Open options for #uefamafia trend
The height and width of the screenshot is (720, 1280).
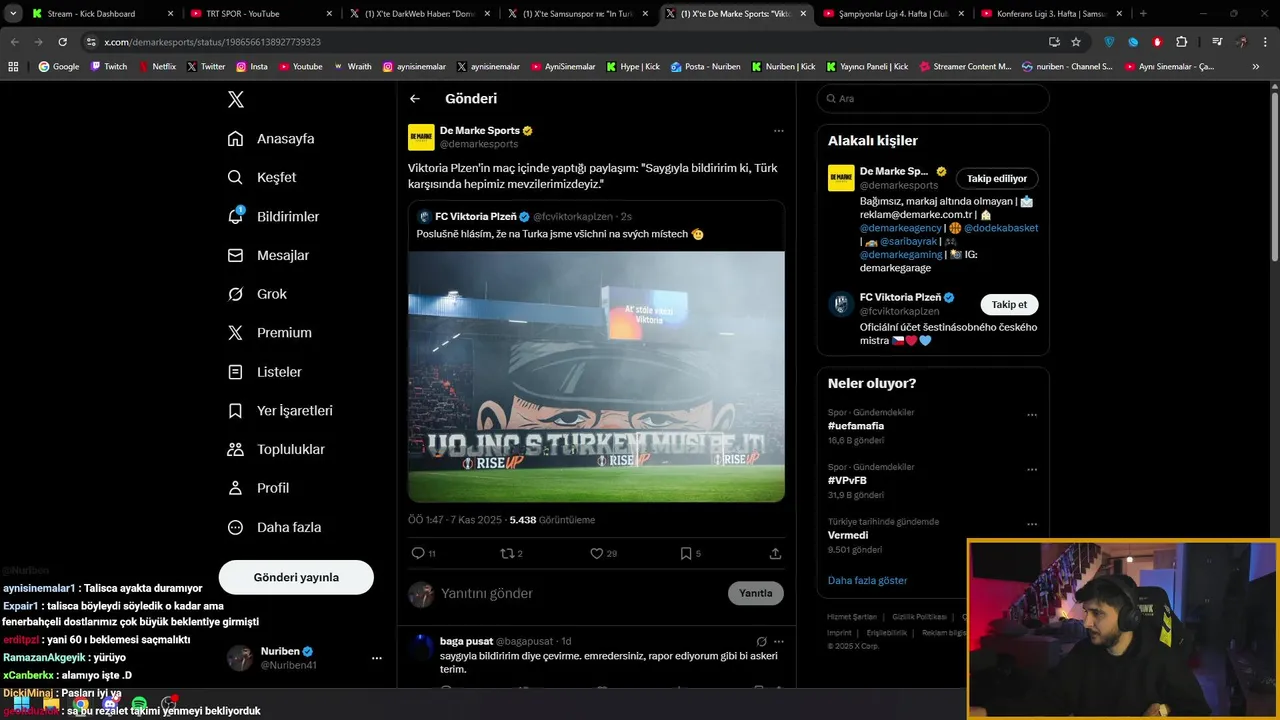pyautogui.click(x=1032, y=414)
